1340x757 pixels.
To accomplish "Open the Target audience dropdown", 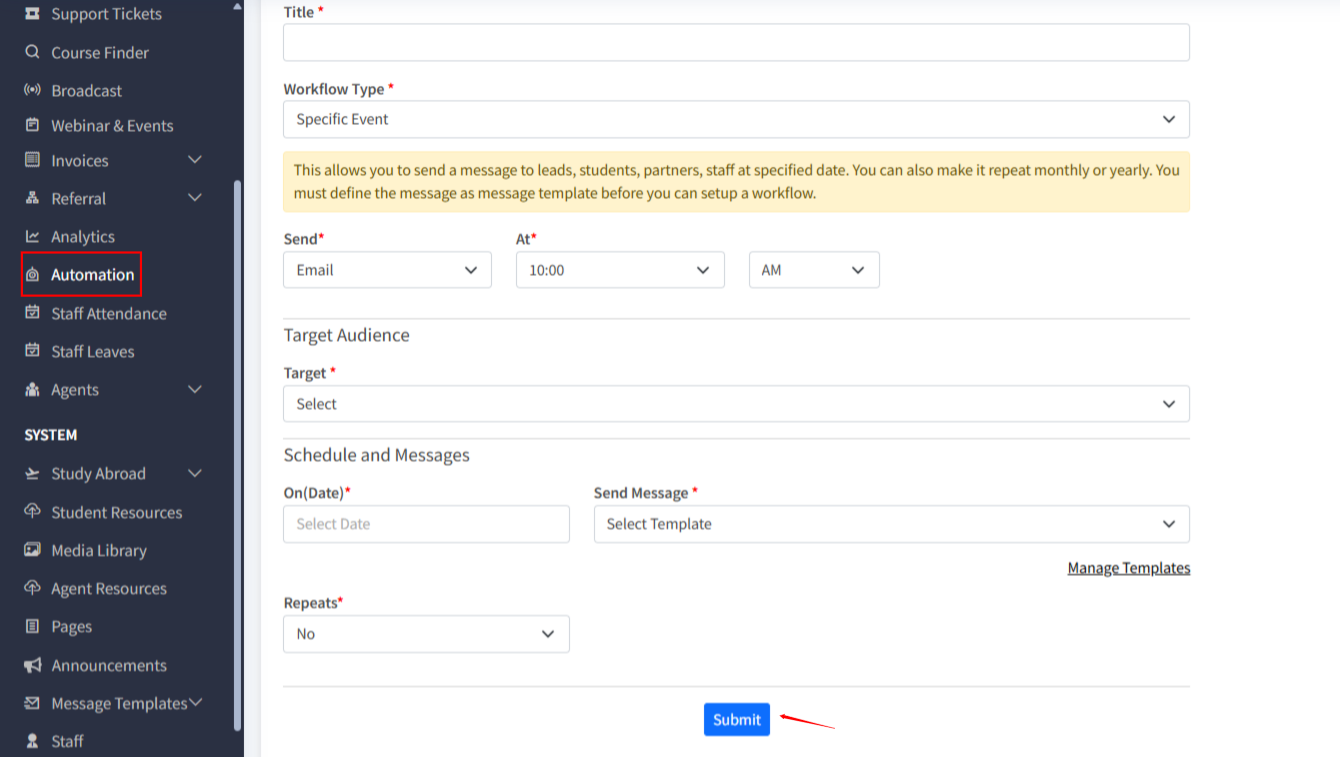I will tap(736, 404).
